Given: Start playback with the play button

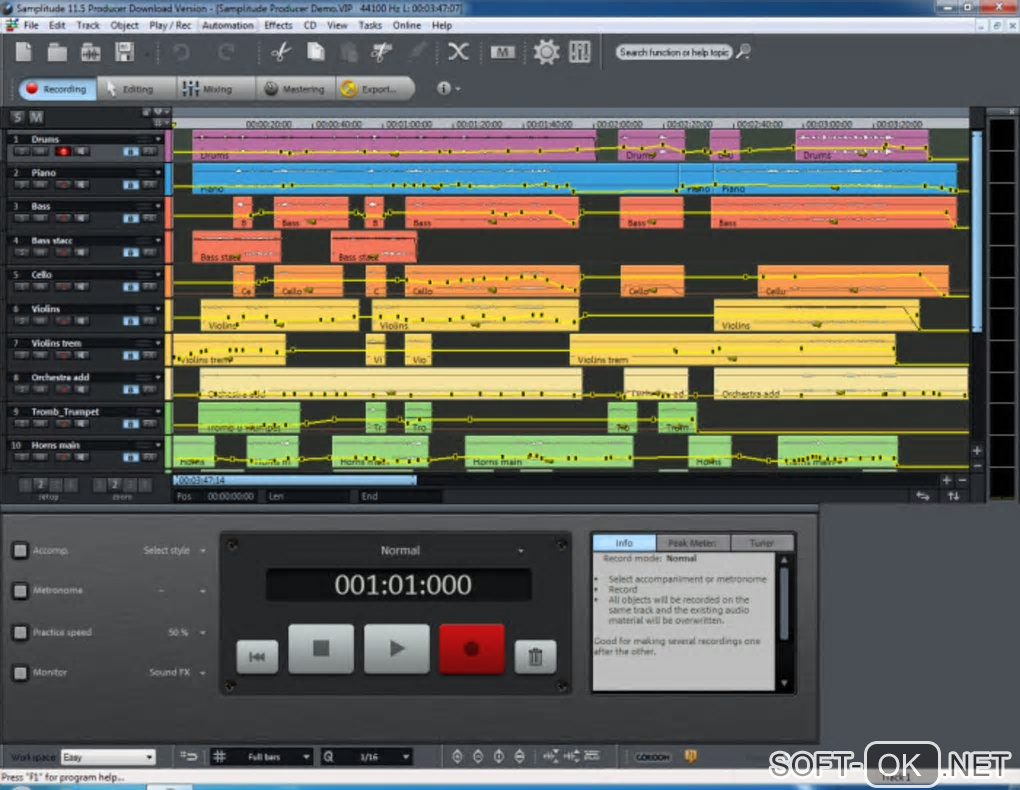Looking at the screenshot, I should click(397, 649).
